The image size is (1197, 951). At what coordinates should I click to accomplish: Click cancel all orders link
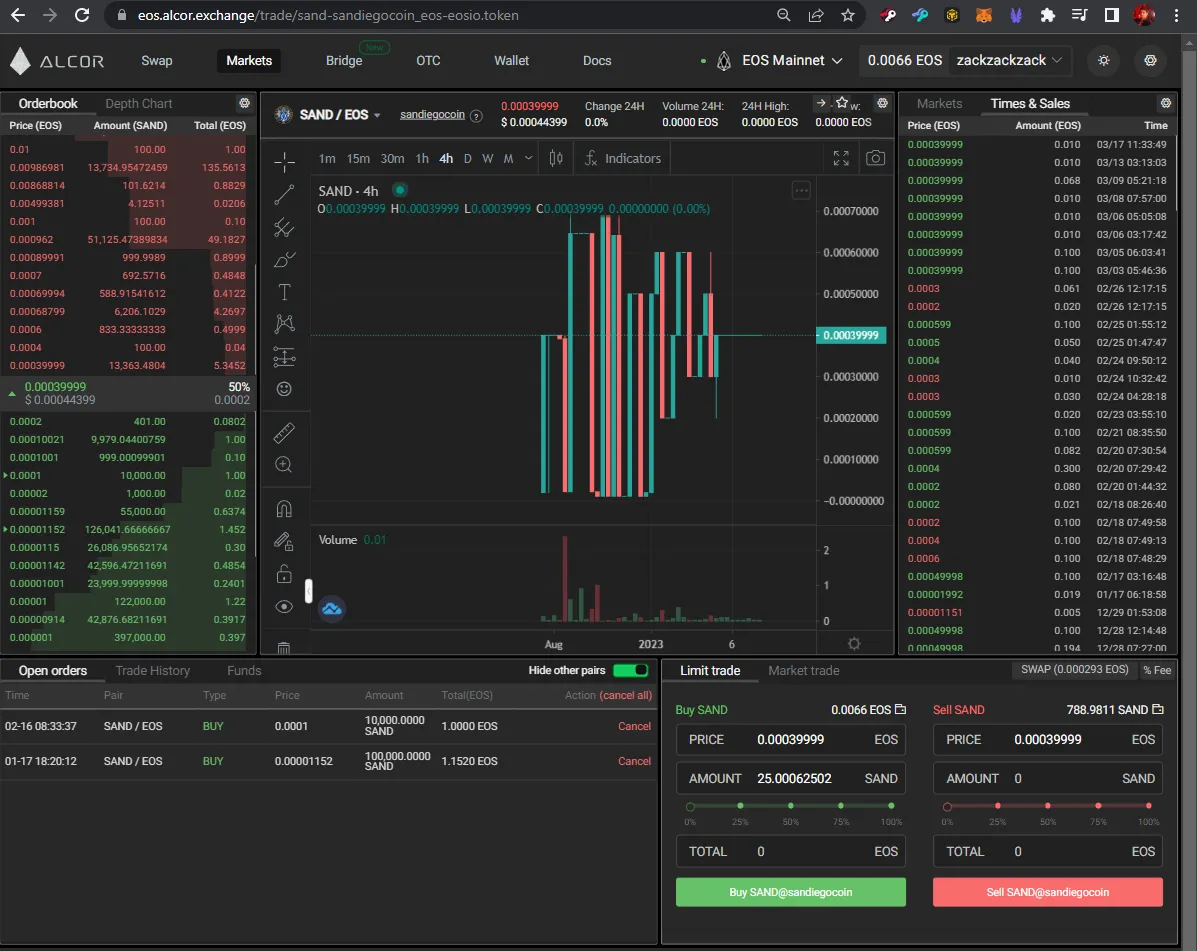(x=626, y=695)
